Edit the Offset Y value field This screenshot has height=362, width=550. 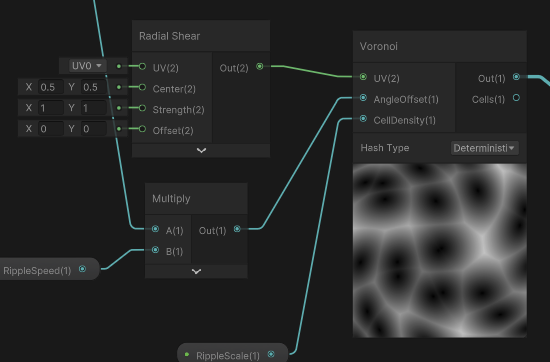pos(94,129)
